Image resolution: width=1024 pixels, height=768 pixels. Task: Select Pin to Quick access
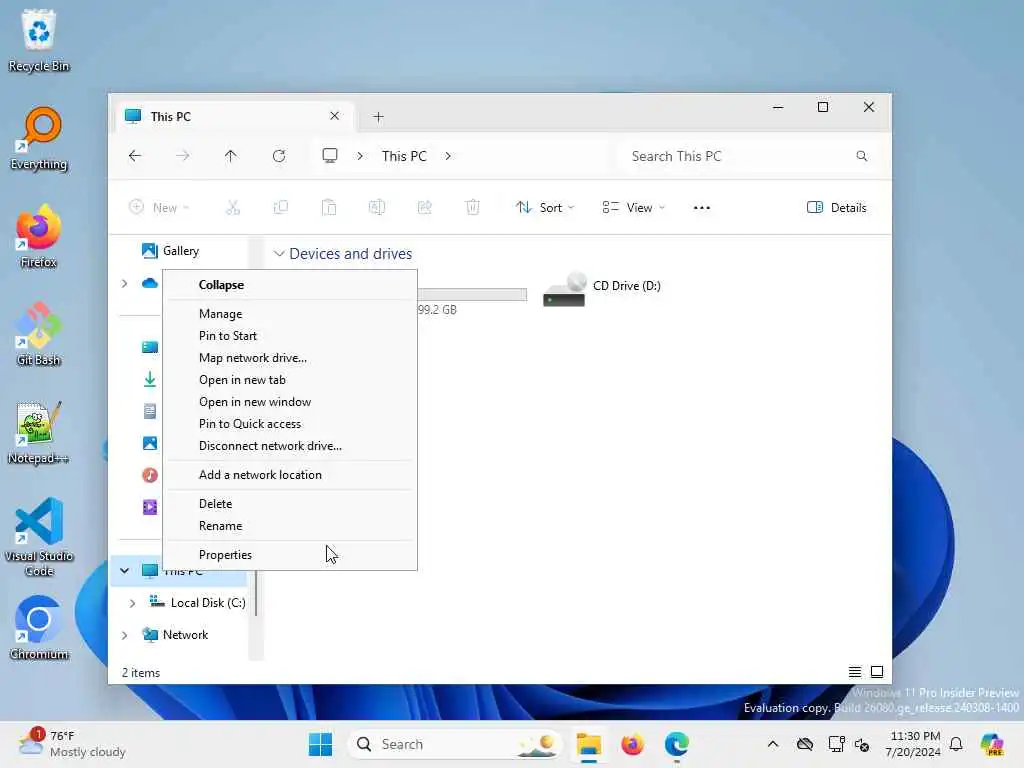(290, 424)
